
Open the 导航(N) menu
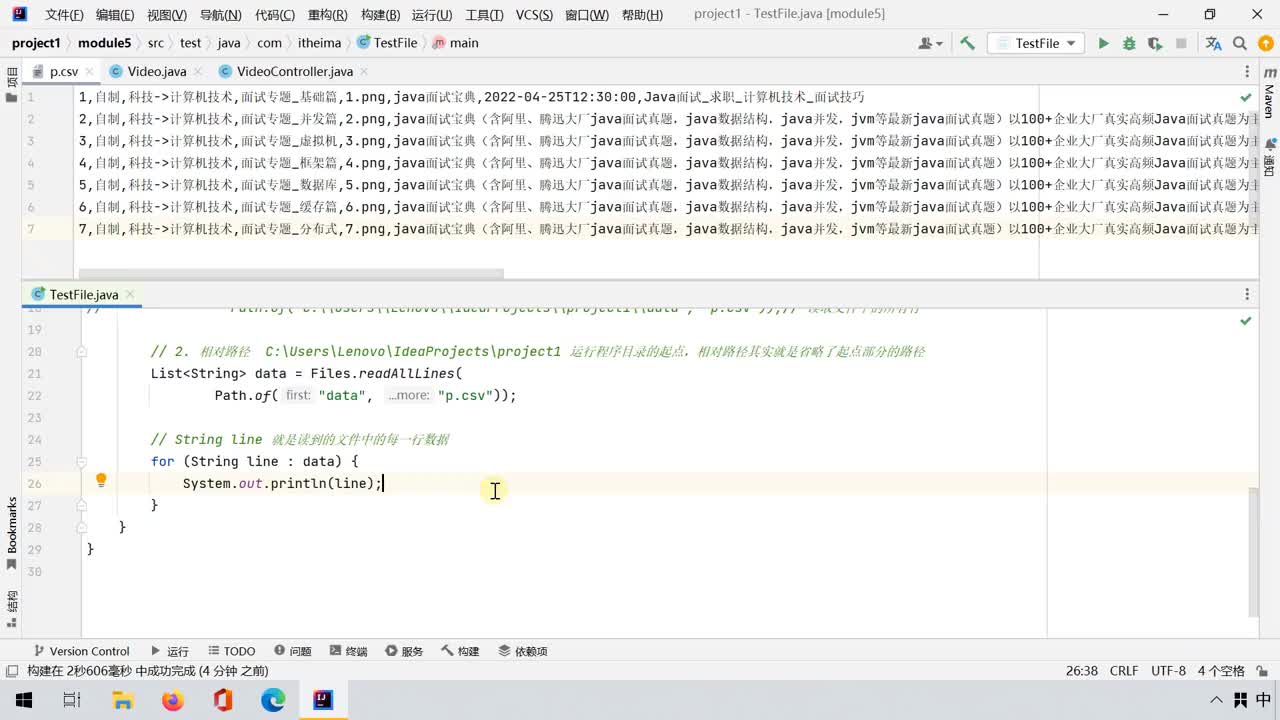(x=220, y=15)
